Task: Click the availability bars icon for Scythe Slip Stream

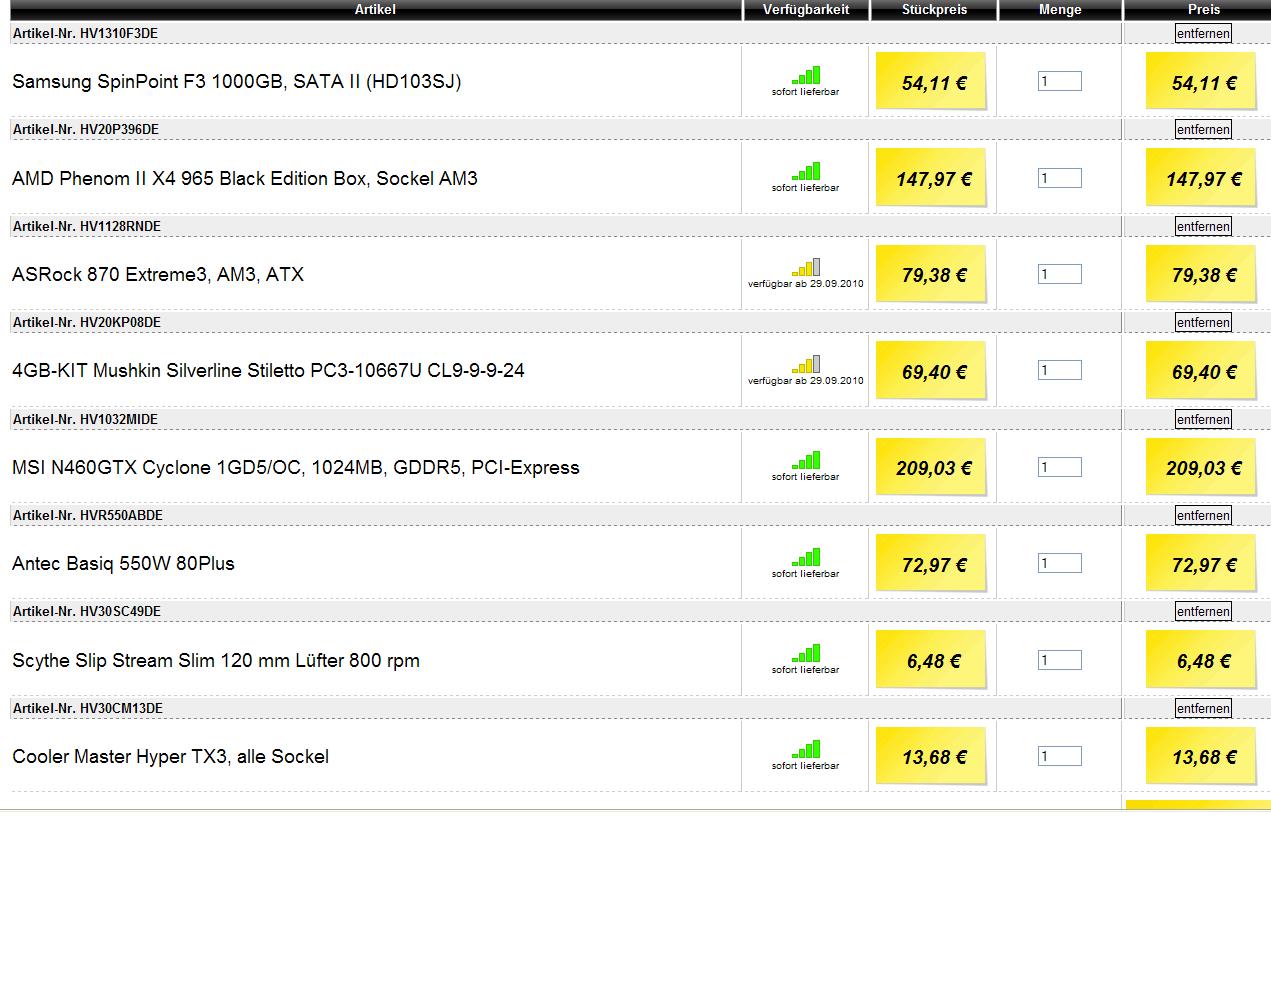Action: (806, 654)
